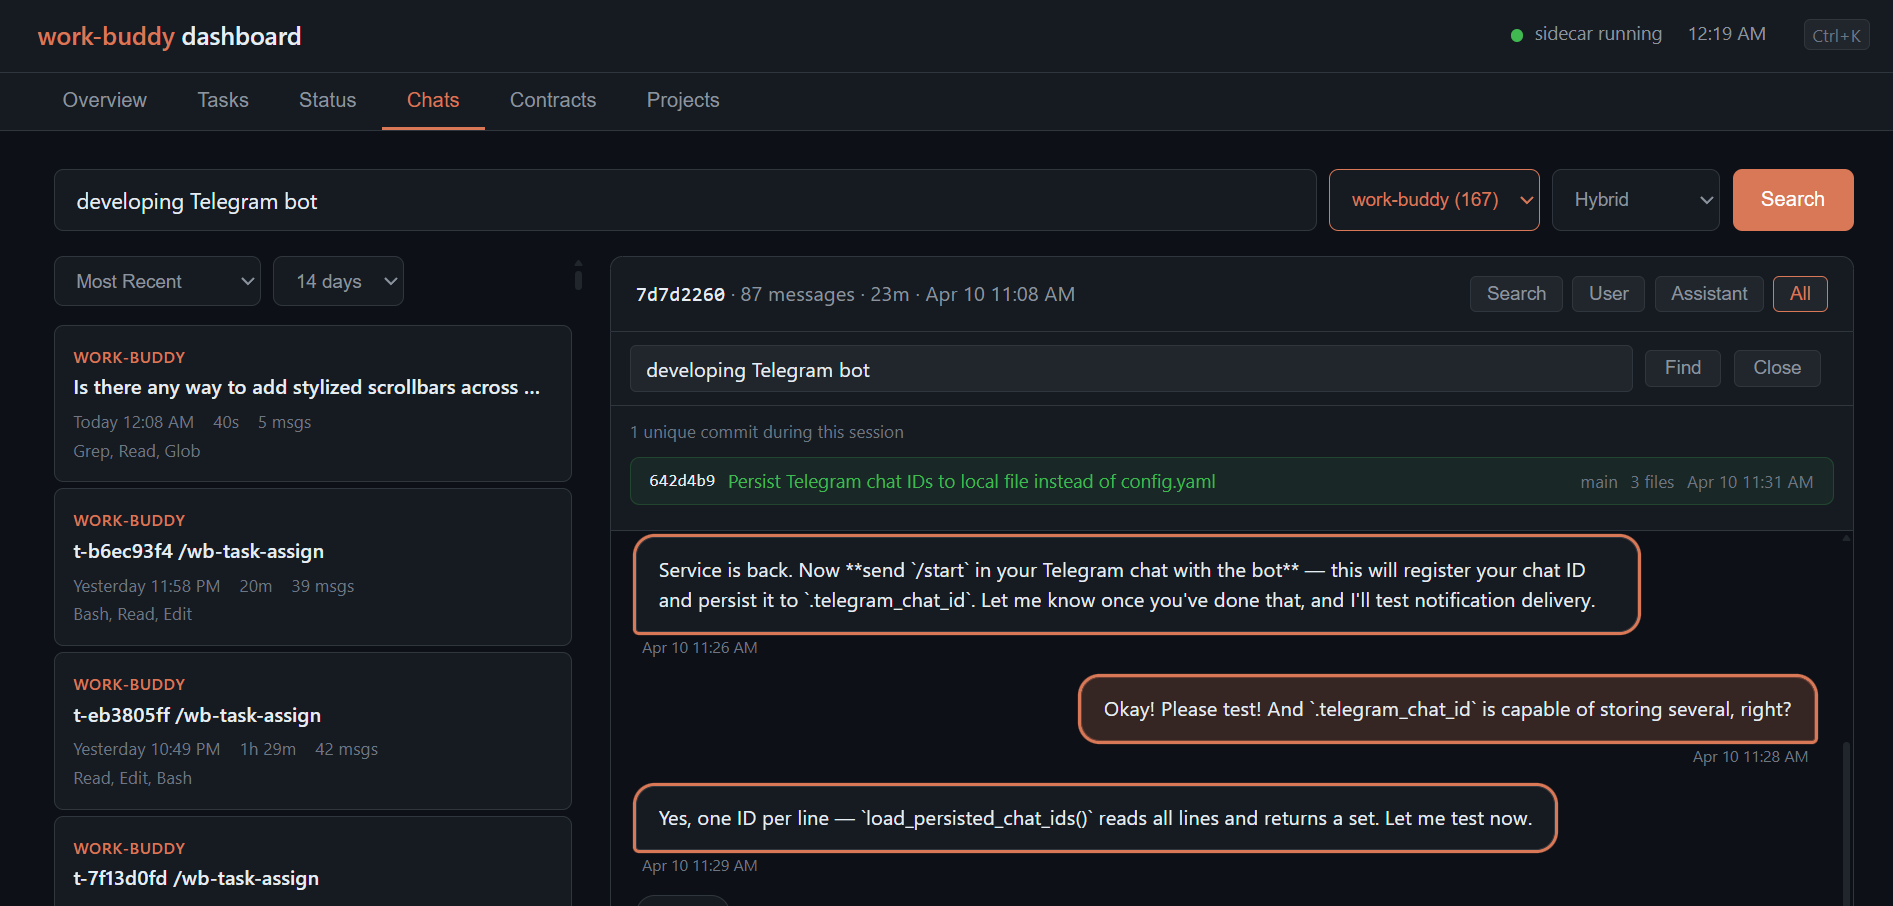Click the 'Yesterday 11:58 PM' timestamp
1893x906 pixels.
pos(147,586)
